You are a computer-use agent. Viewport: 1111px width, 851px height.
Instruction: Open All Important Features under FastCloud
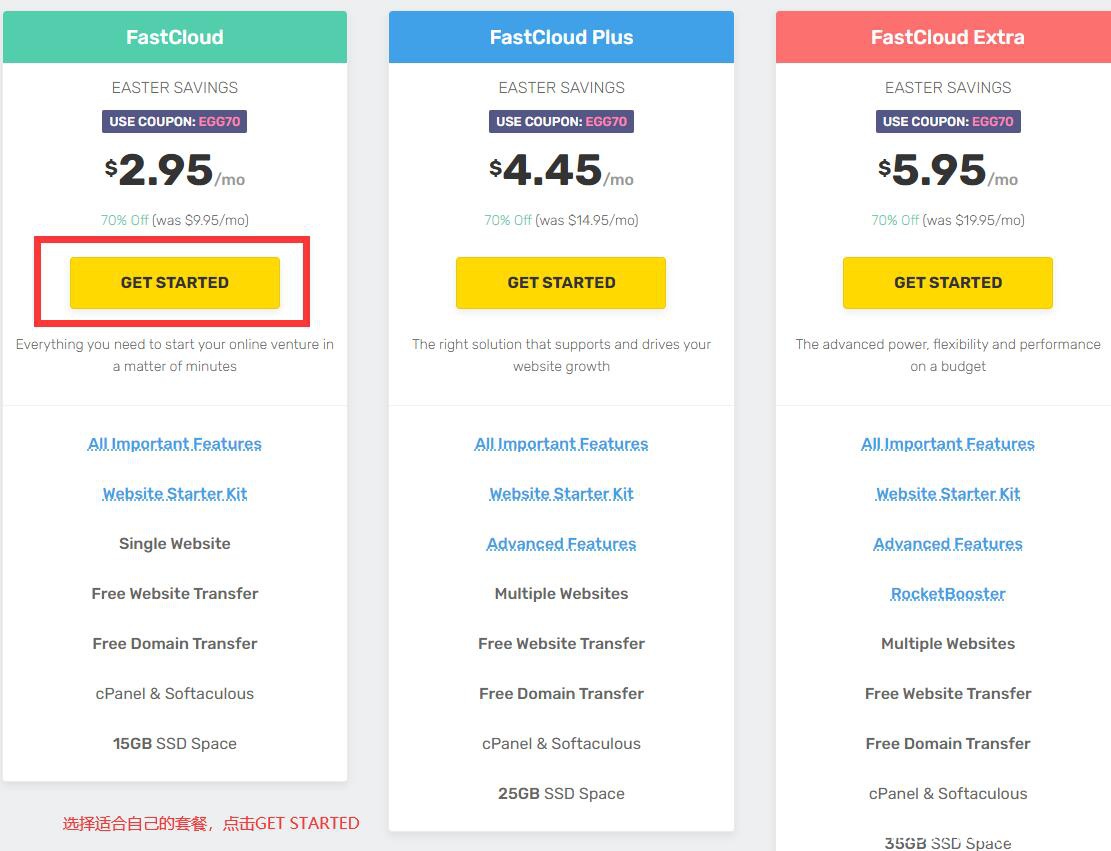[175, 444]
